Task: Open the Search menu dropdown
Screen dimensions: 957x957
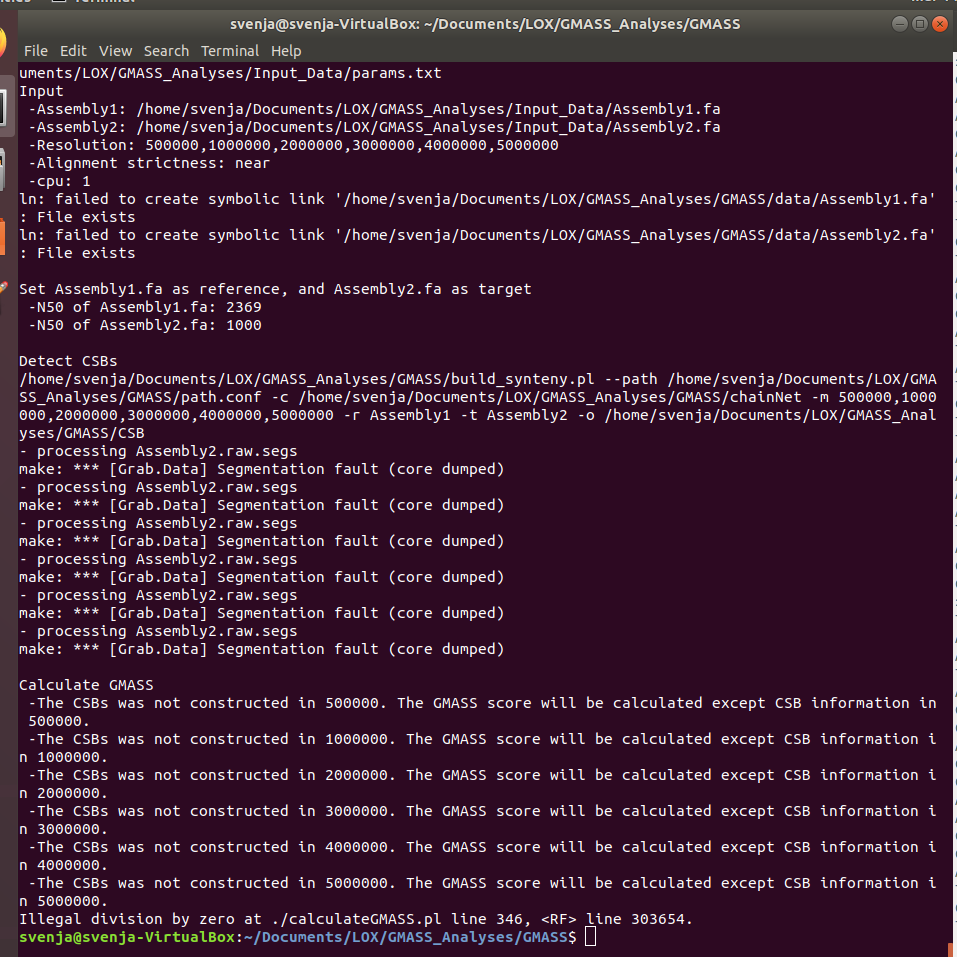Action: click(166, 50)
